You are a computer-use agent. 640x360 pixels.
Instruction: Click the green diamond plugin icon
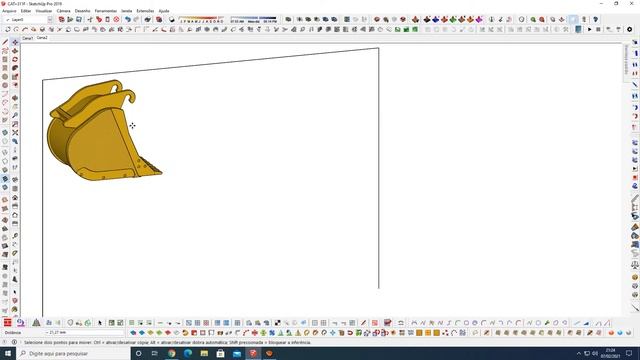click(x=453, y=20)
